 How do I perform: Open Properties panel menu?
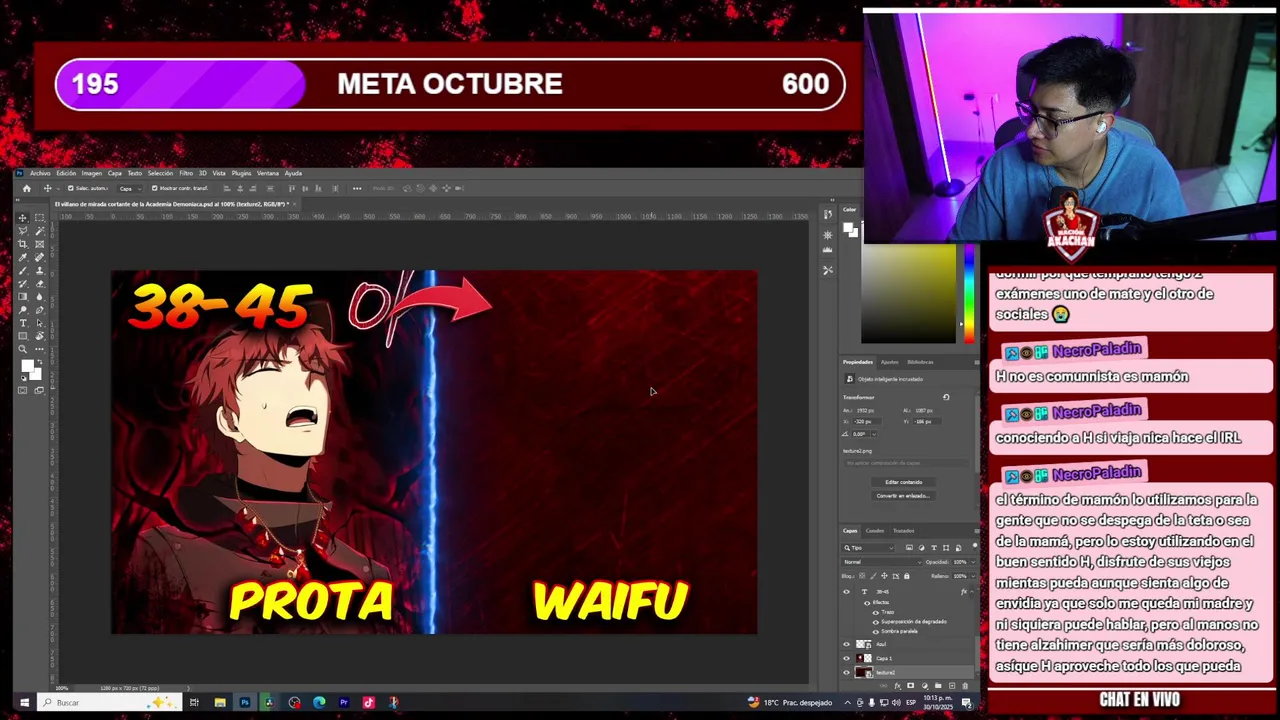tap(977, 362)
